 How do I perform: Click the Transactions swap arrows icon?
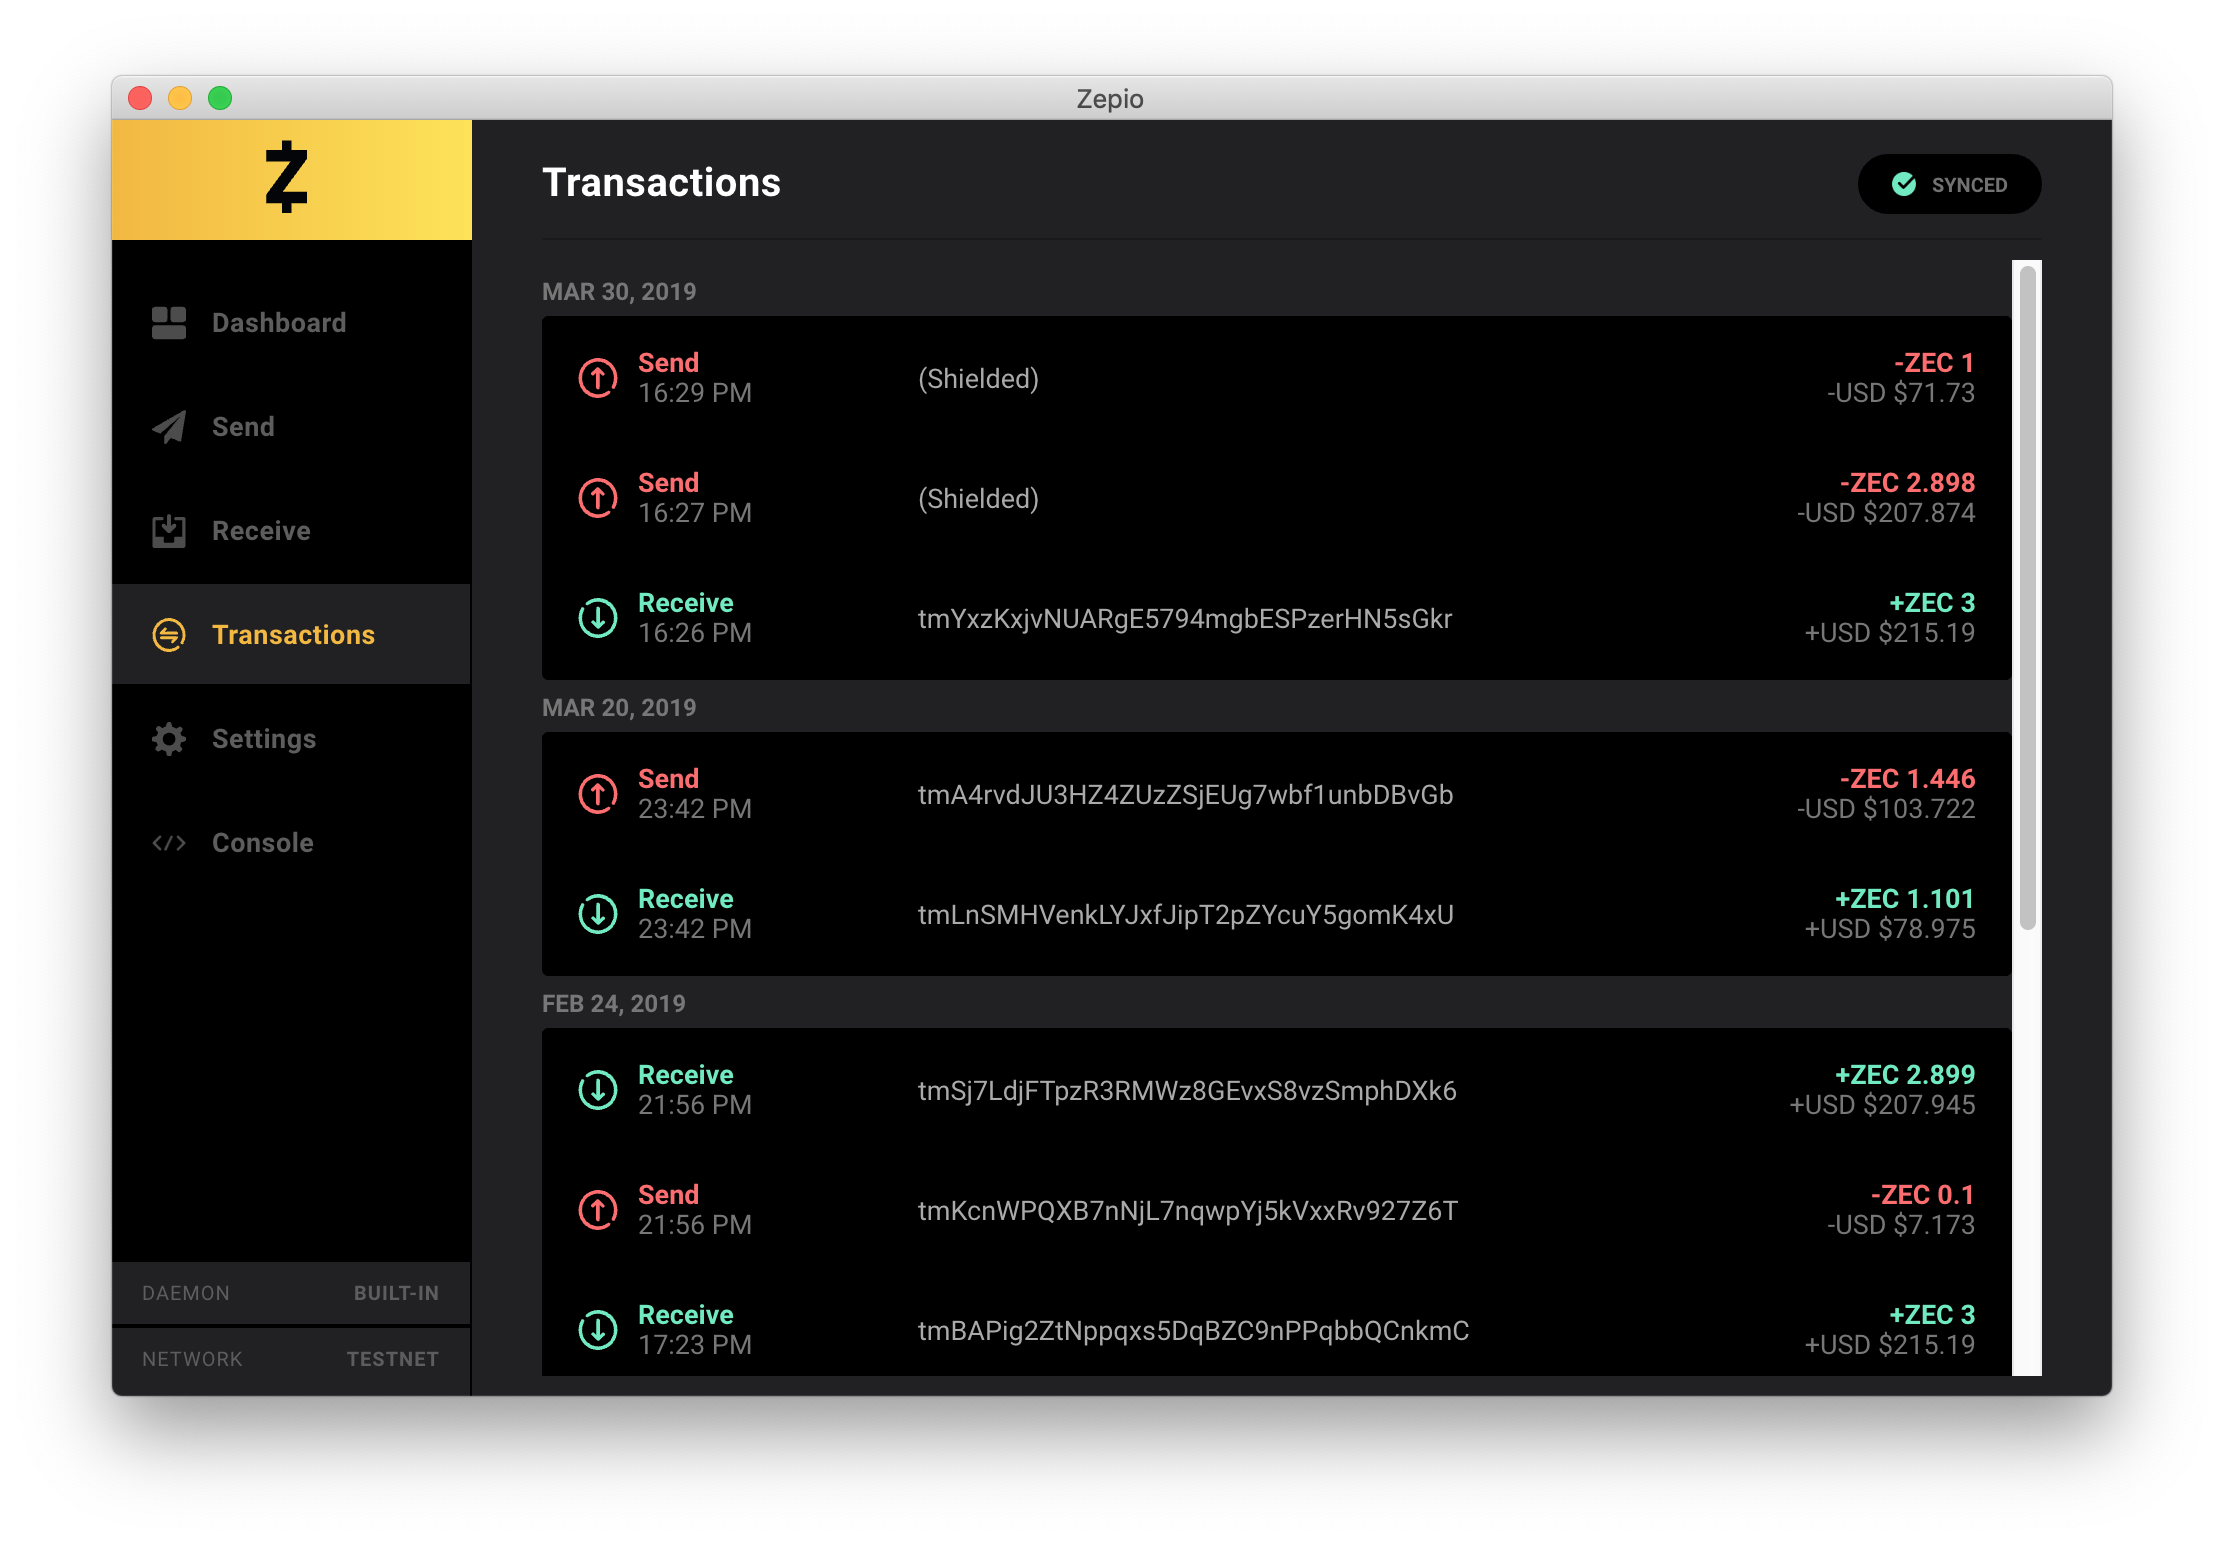click(x=169, y=635)
